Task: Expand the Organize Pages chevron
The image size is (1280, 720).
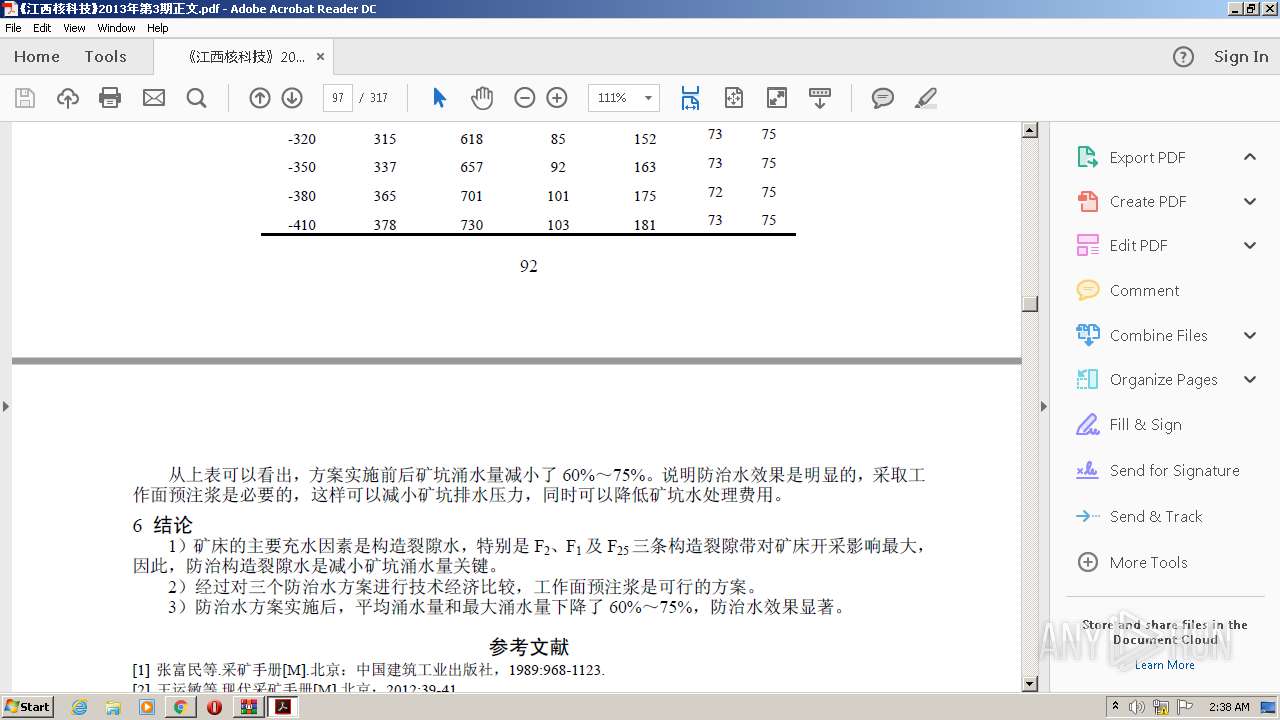Action: point(1250,379)
